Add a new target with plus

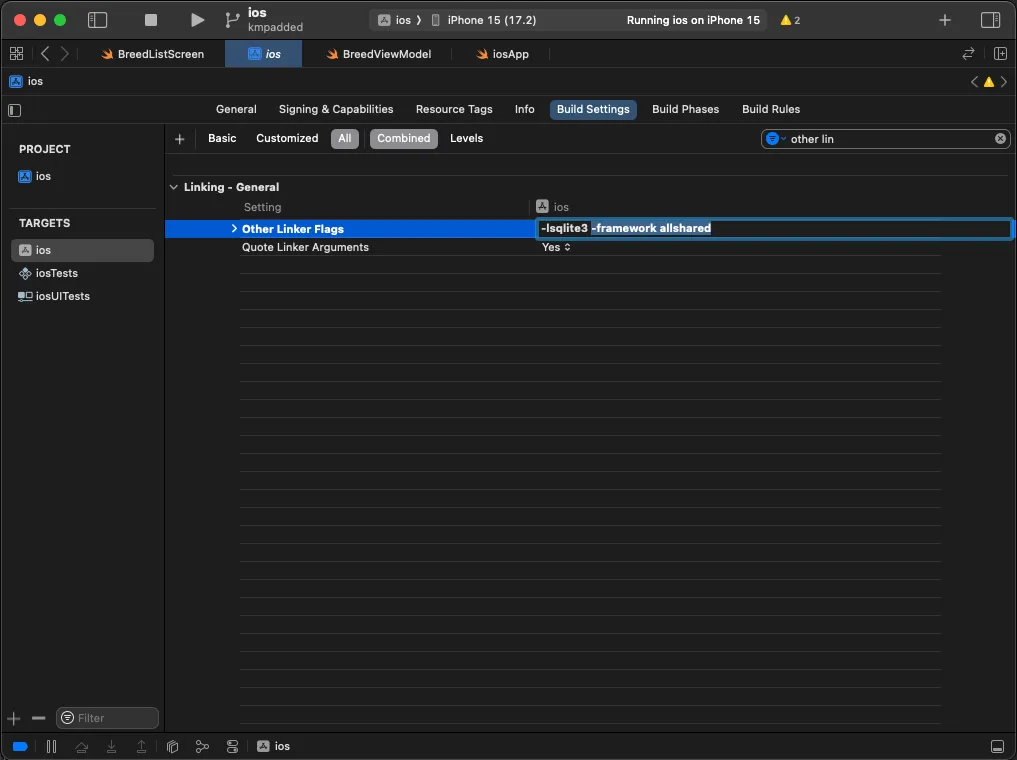14,718
